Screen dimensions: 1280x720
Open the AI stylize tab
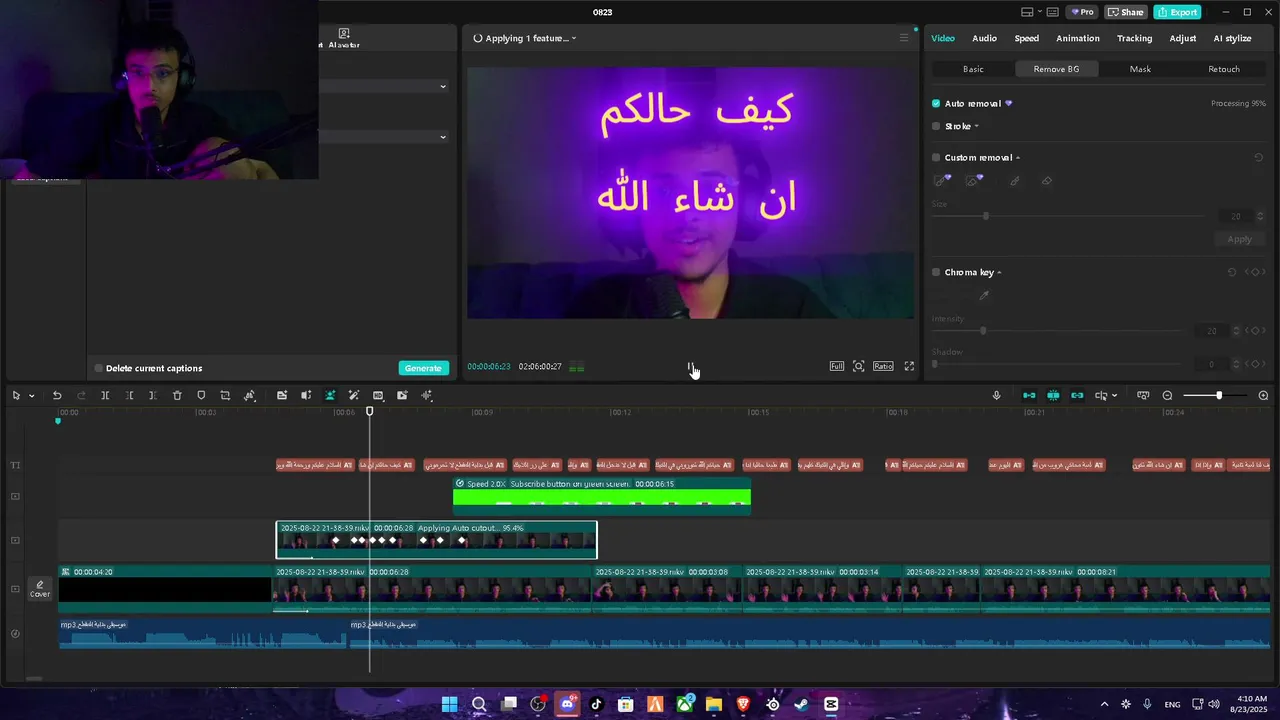click(x=1232, y=38)
